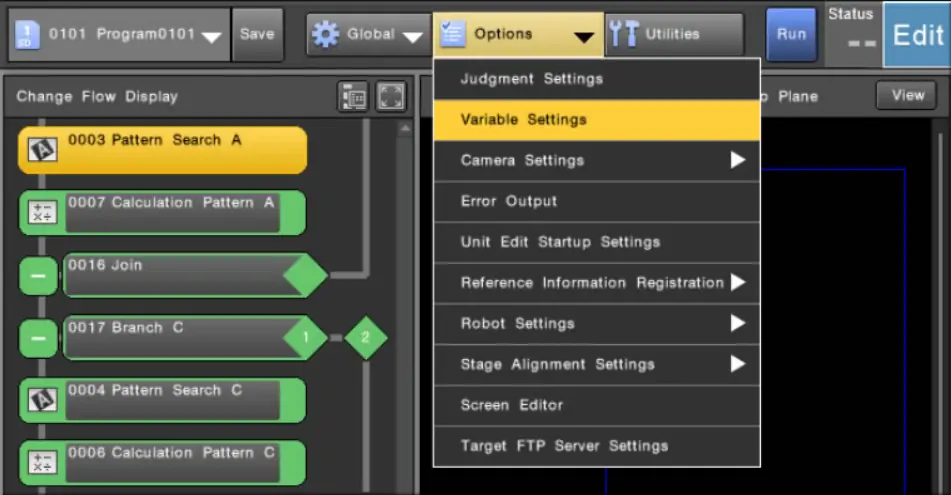Click the Global gear icon
The image size is (951, 495).
click(325, 35)
